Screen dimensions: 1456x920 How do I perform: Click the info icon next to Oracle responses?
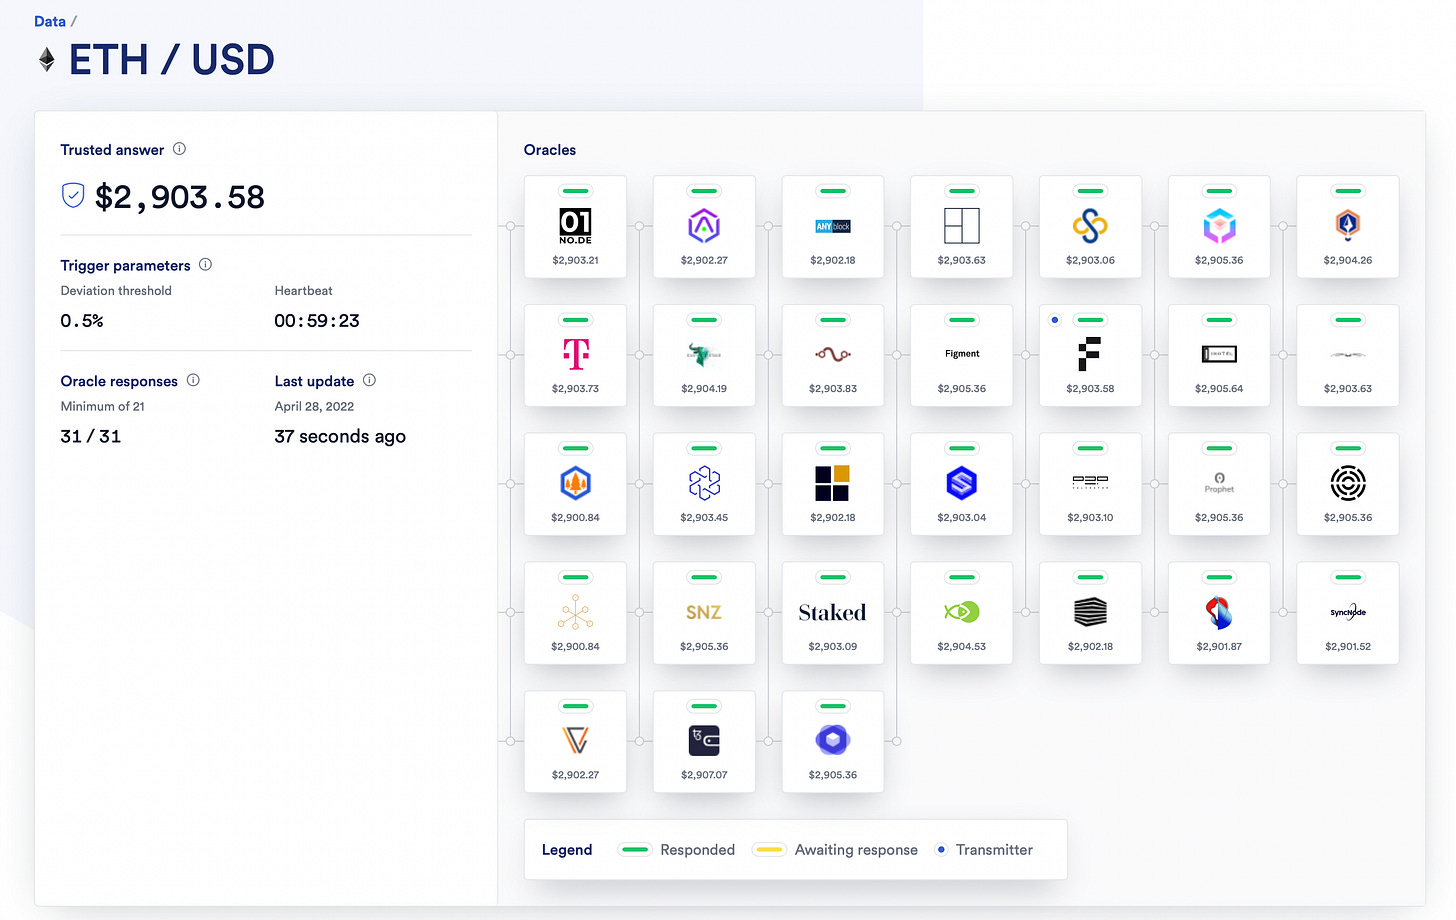(x=193, y=380)
